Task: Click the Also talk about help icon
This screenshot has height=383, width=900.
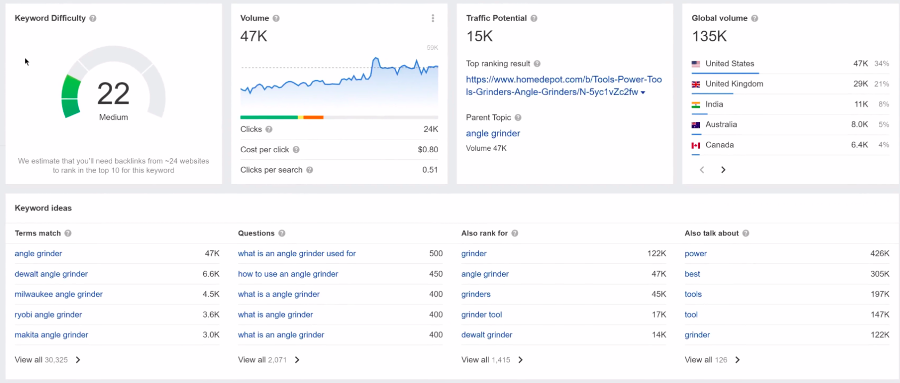Action: coord(745,234)
